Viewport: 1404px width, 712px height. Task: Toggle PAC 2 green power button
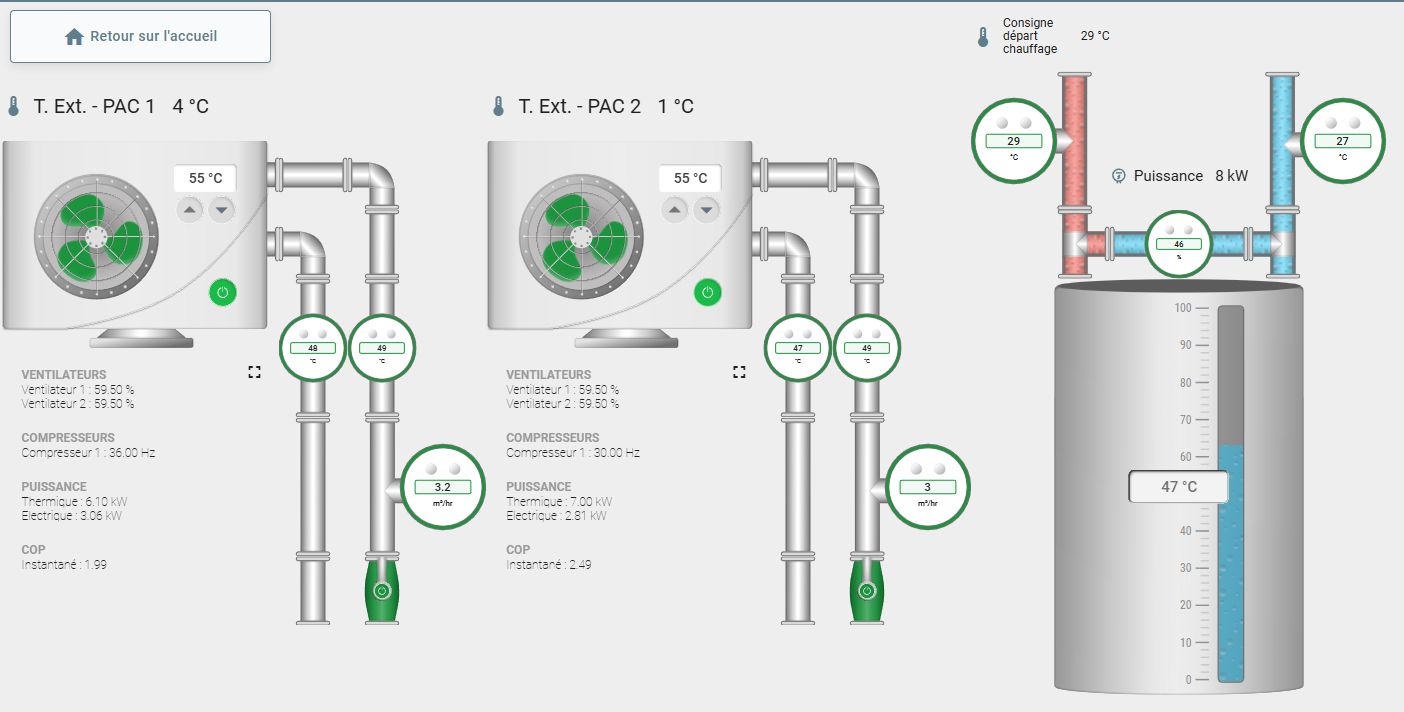(708, 293)
